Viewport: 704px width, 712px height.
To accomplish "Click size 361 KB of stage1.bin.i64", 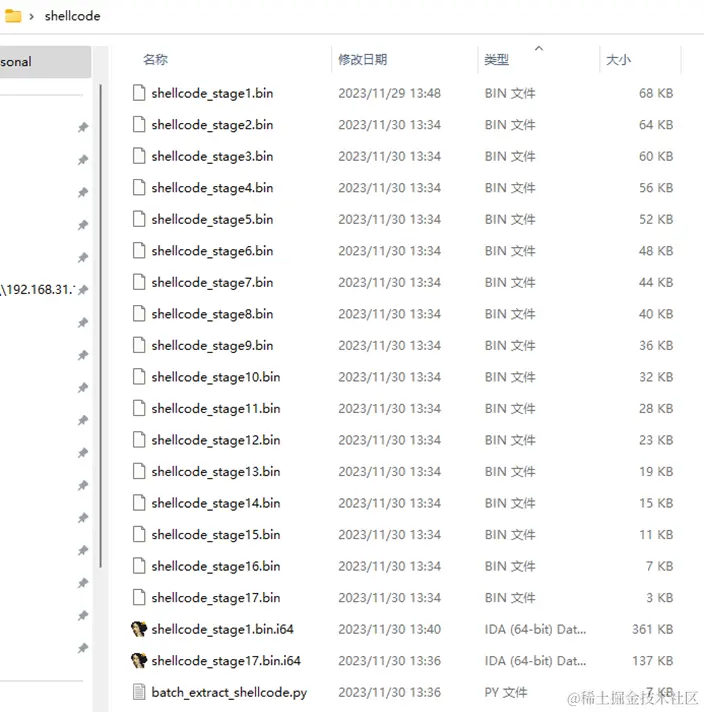I will [x=653, y=629].
